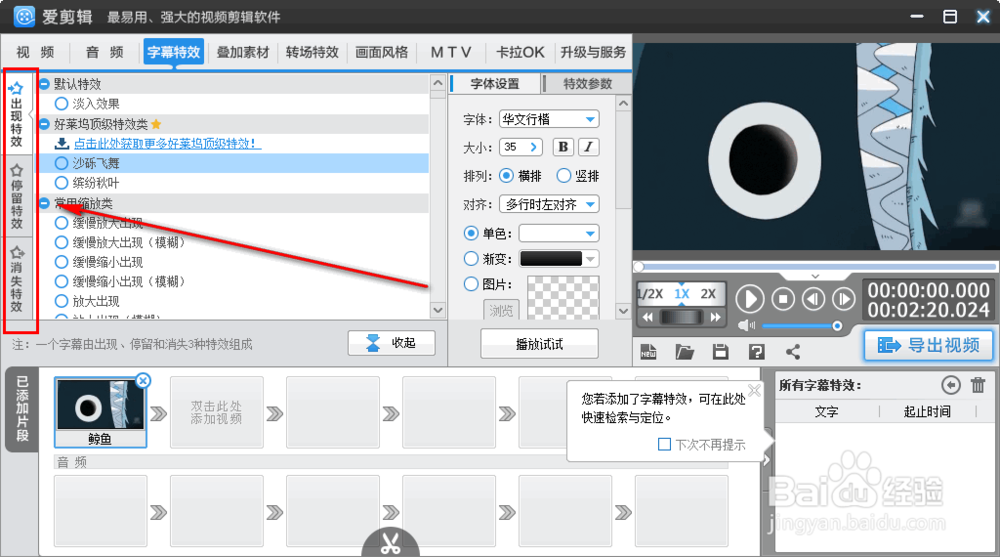Click the download icon beside Hollywood link
This screenshot has height=557, width=1000.
coord(62,143)
